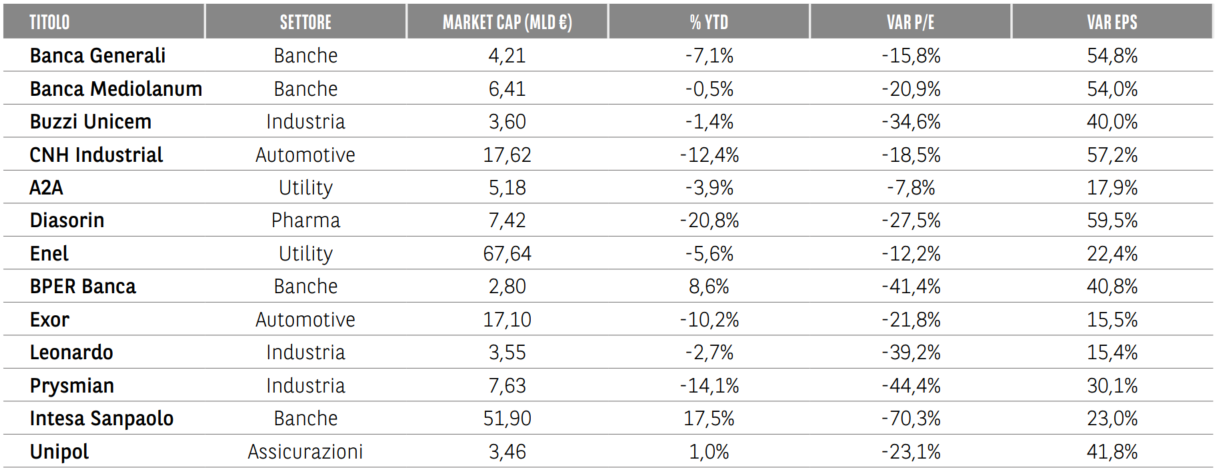The width and height of the screenshot is (1216, 469).
Task: Click the TITOLO column header
Action: click(x=49, y=22)
